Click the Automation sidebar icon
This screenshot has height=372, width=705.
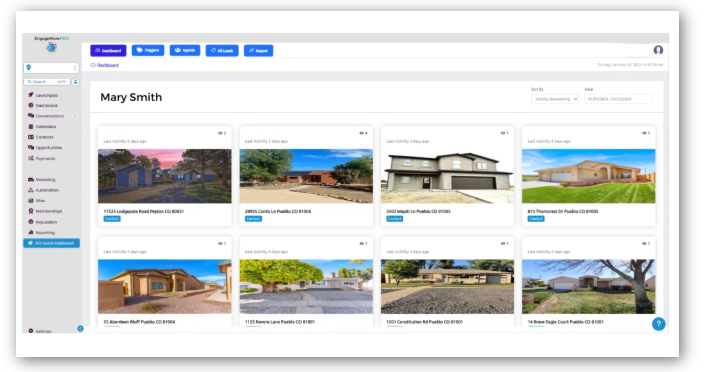[31, 190]
